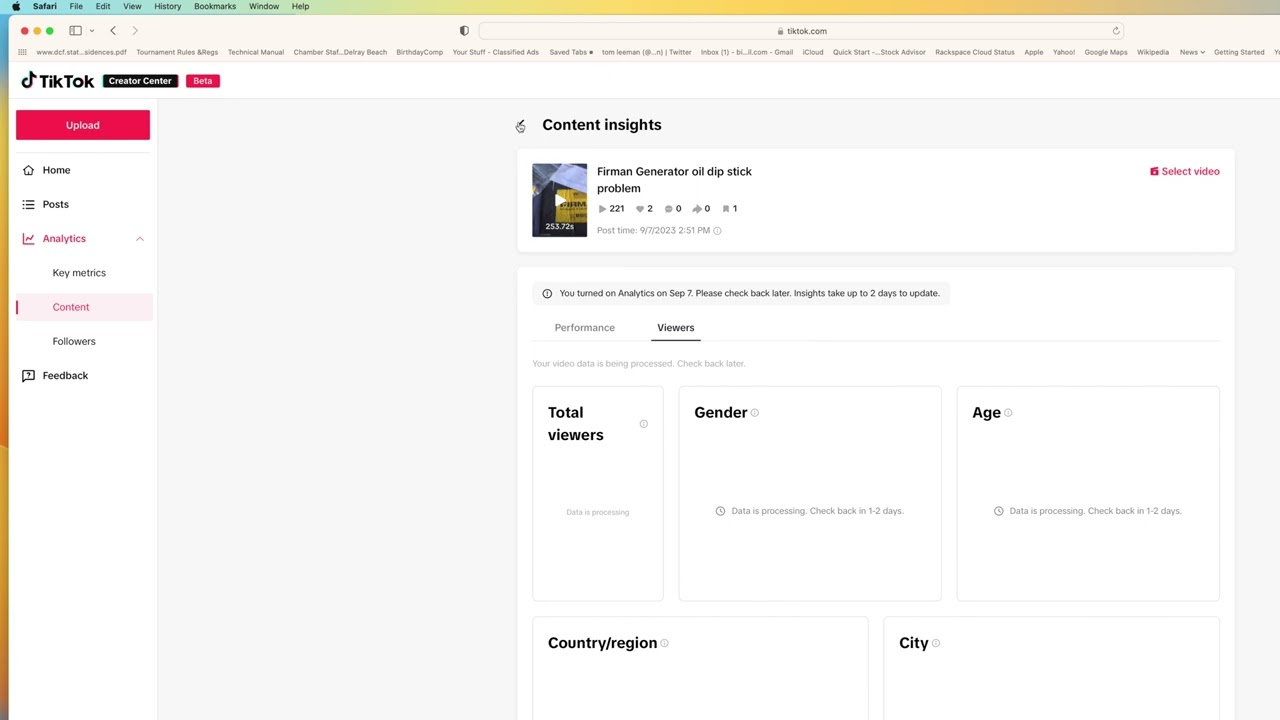Click the bookmark saves icon
The image size is (1280, 720).
pyautogui.click(x=726, y=209)
